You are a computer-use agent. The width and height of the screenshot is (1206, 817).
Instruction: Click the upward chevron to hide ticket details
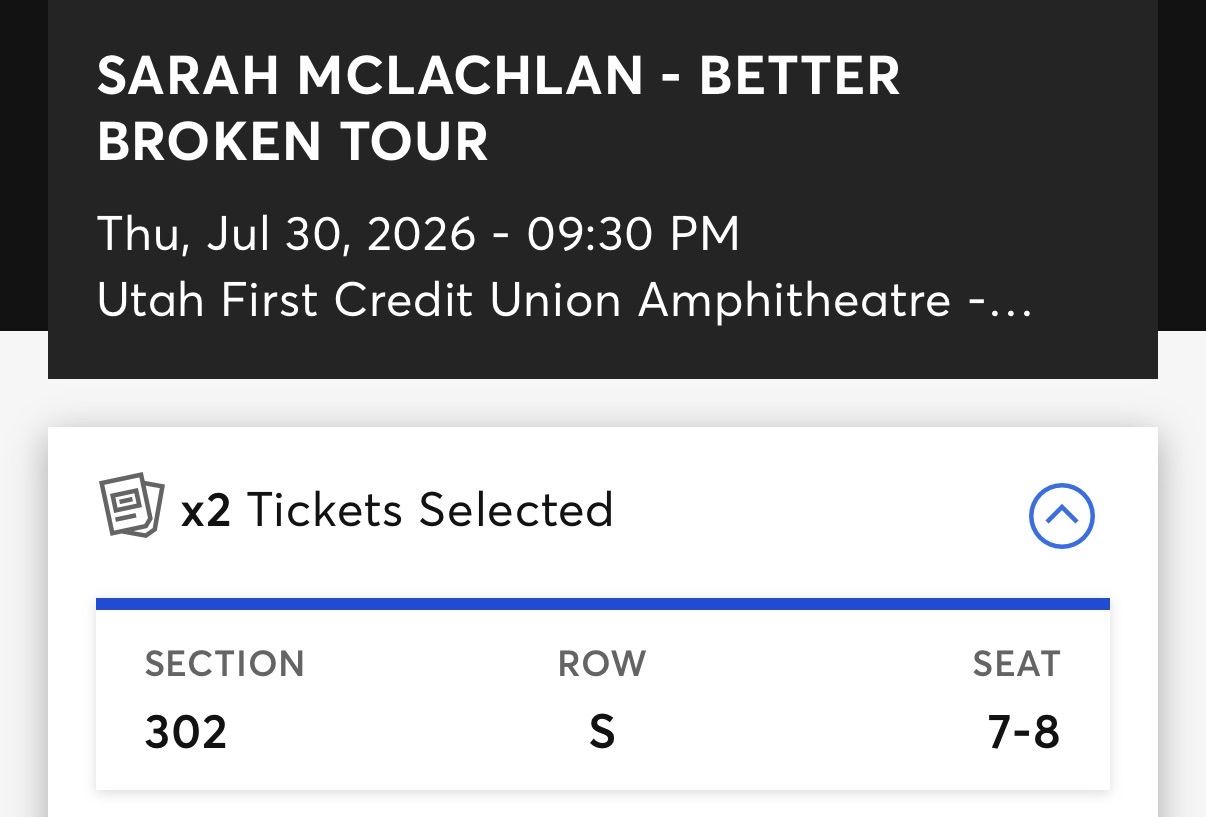pyautogui.click(x=1061, y=515)
